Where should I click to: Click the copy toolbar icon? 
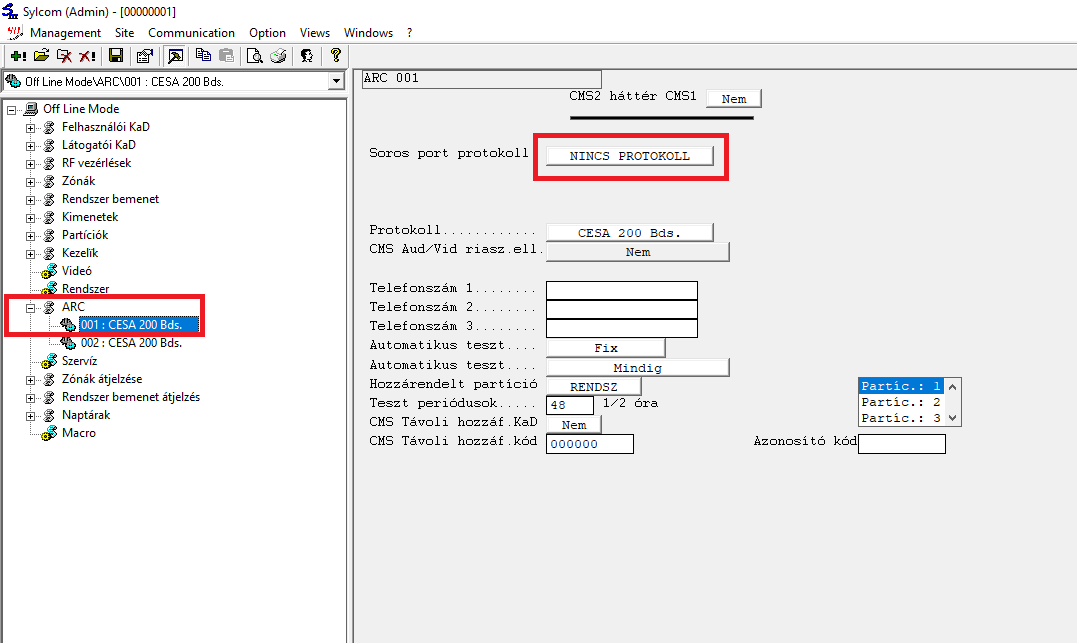tap(204, 56)
